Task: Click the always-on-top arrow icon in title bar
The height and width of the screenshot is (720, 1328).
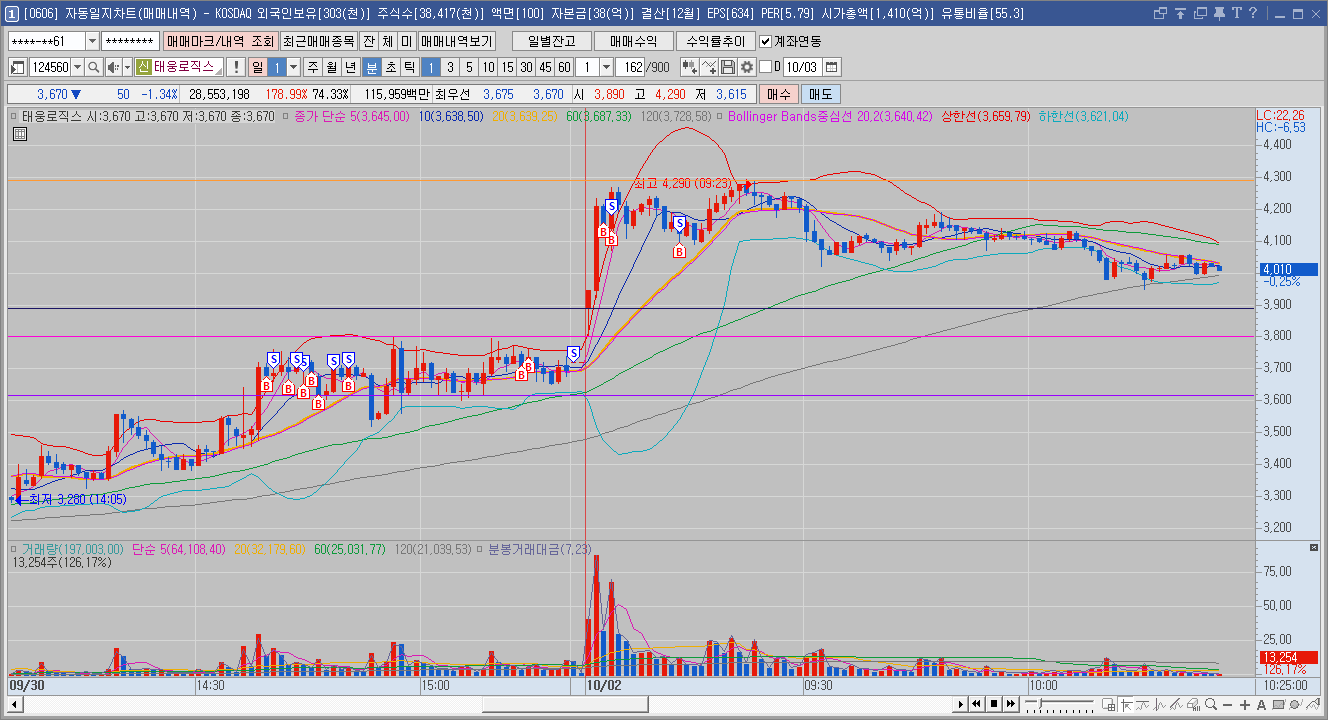Action: tap(1180, 13)
